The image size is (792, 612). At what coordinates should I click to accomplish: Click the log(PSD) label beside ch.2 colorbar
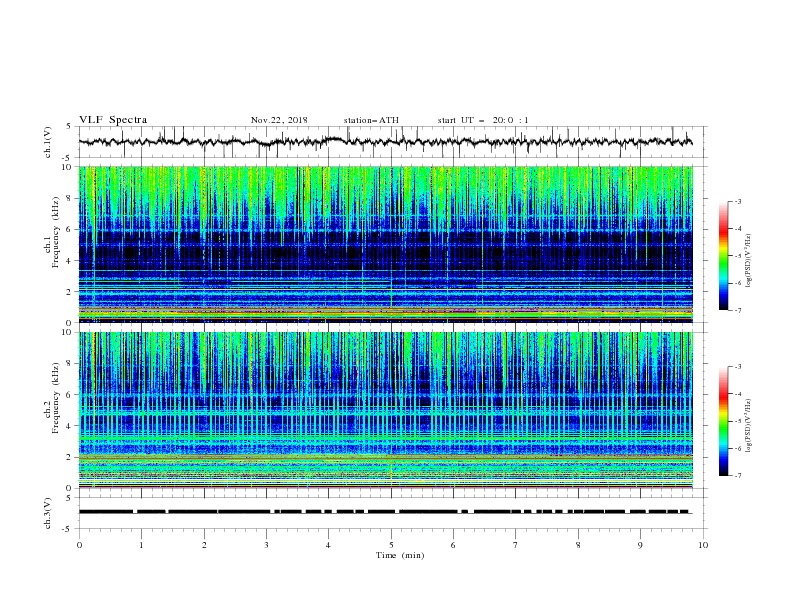(x=748, y=426)
